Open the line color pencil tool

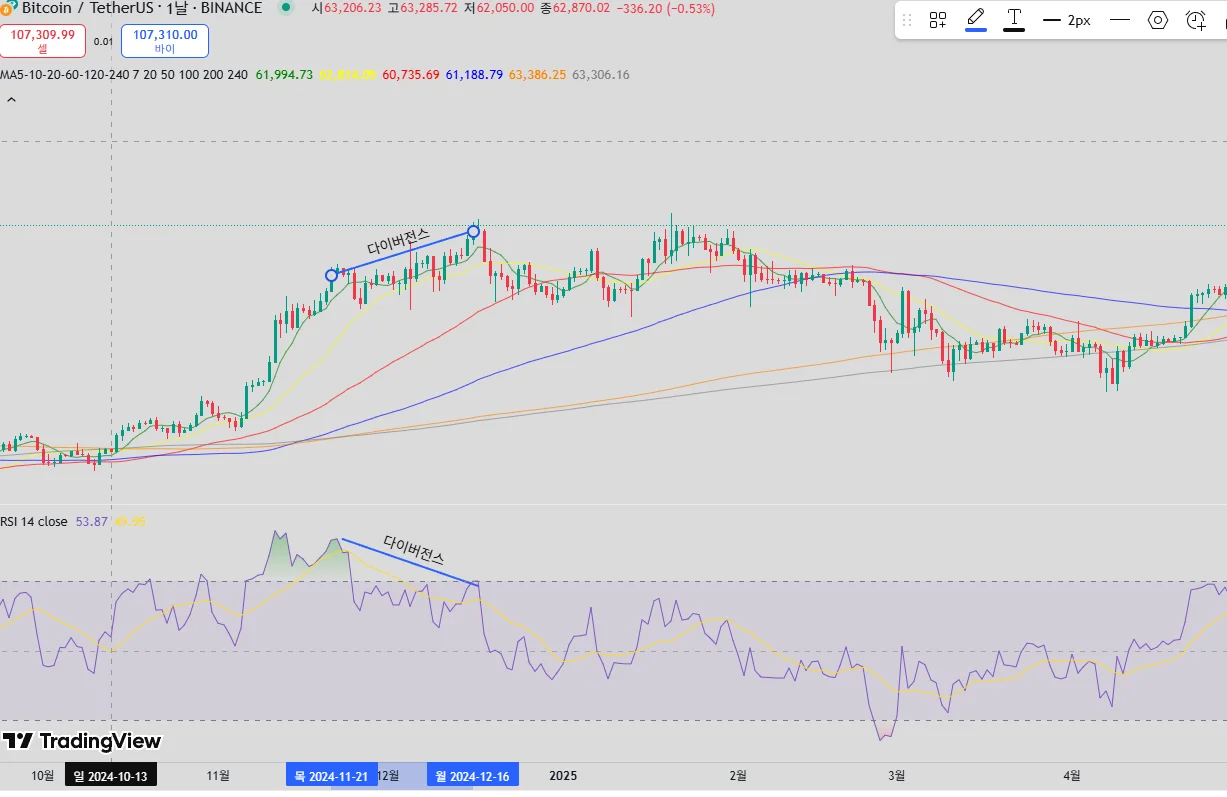coord(976,19)
